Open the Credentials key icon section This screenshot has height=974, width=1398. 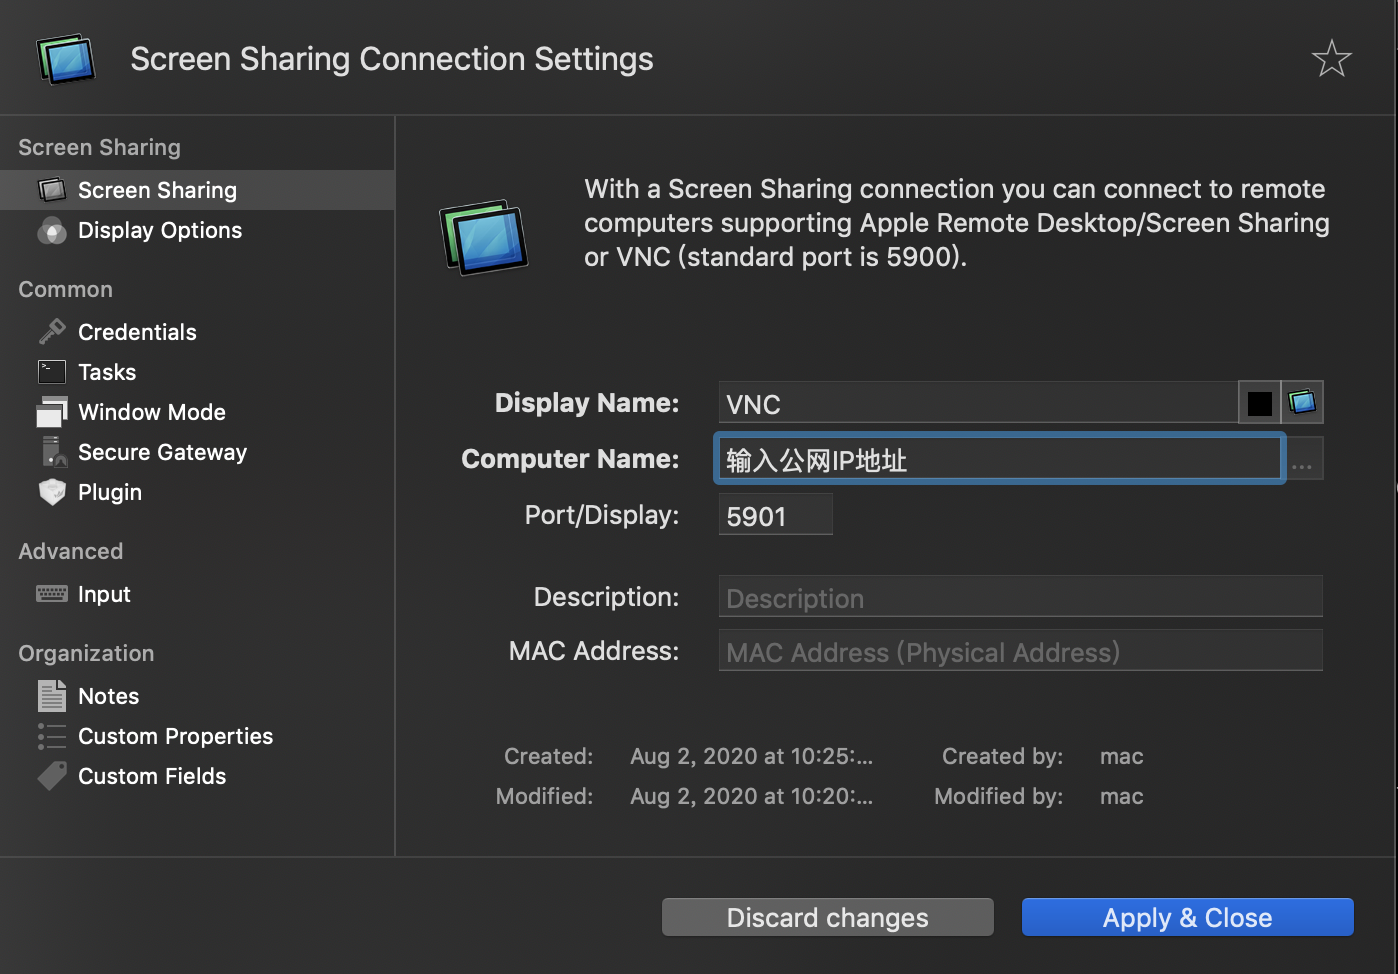(x=52, y=331)
